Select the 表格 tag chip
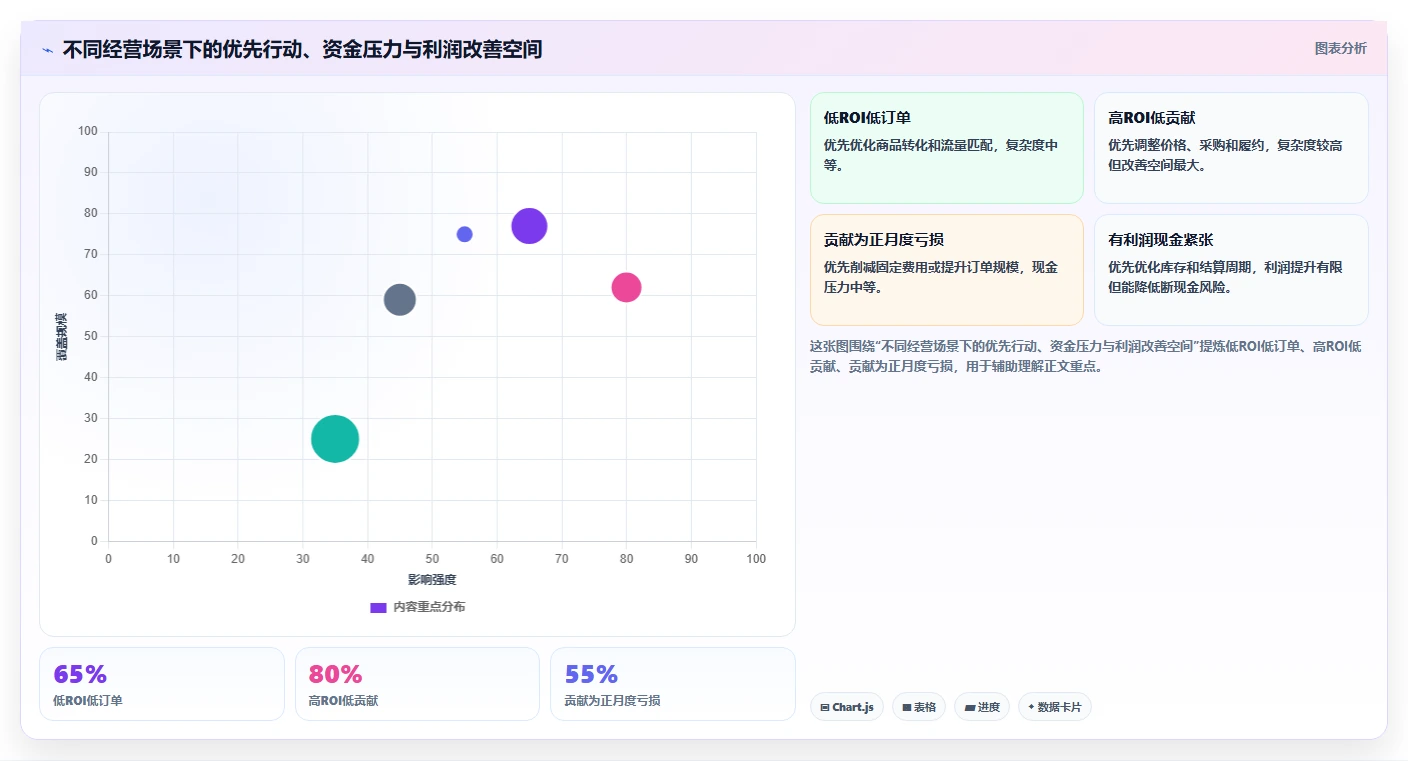1408x761 pixels. click(x=919, y=707)
